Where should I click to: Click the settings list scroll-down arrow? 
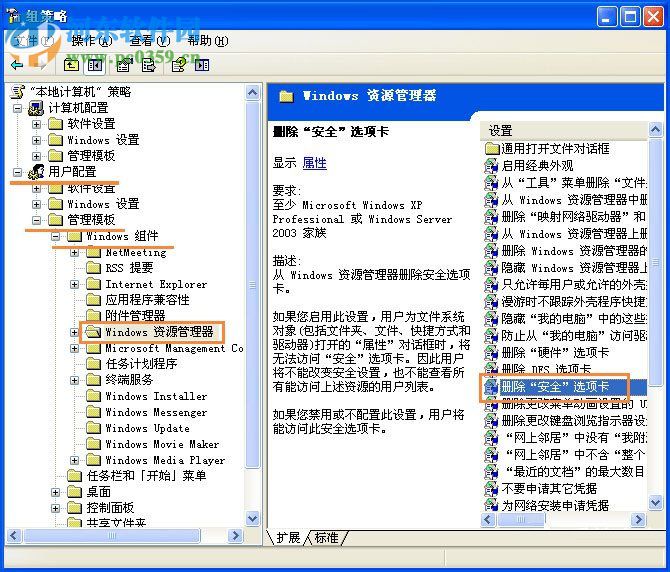(655, 503)
